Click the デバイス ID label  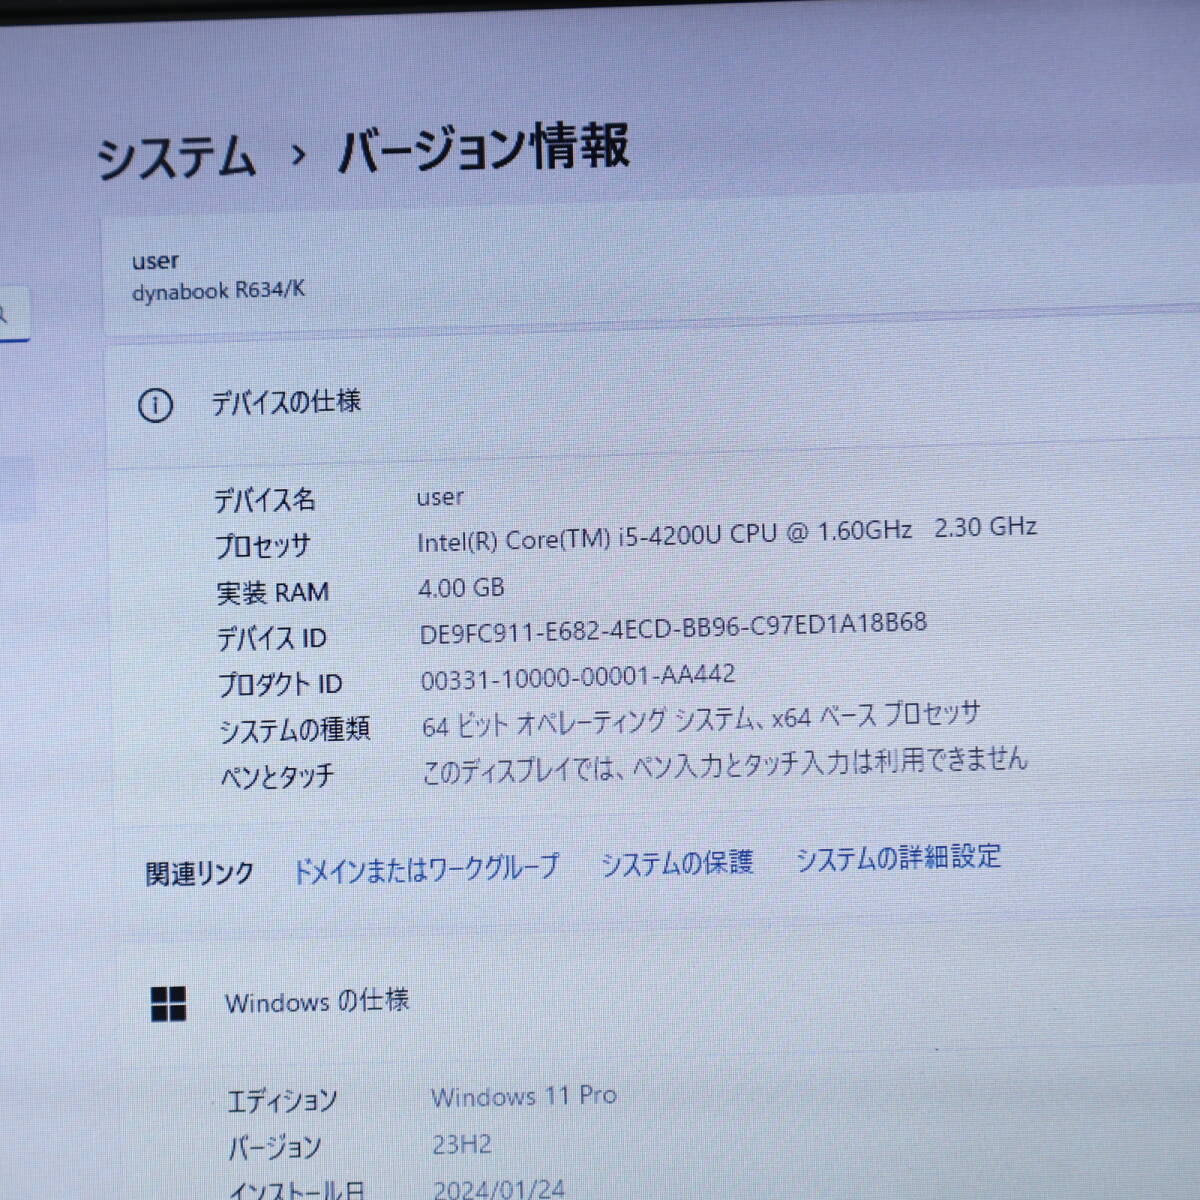pos(272,638)
